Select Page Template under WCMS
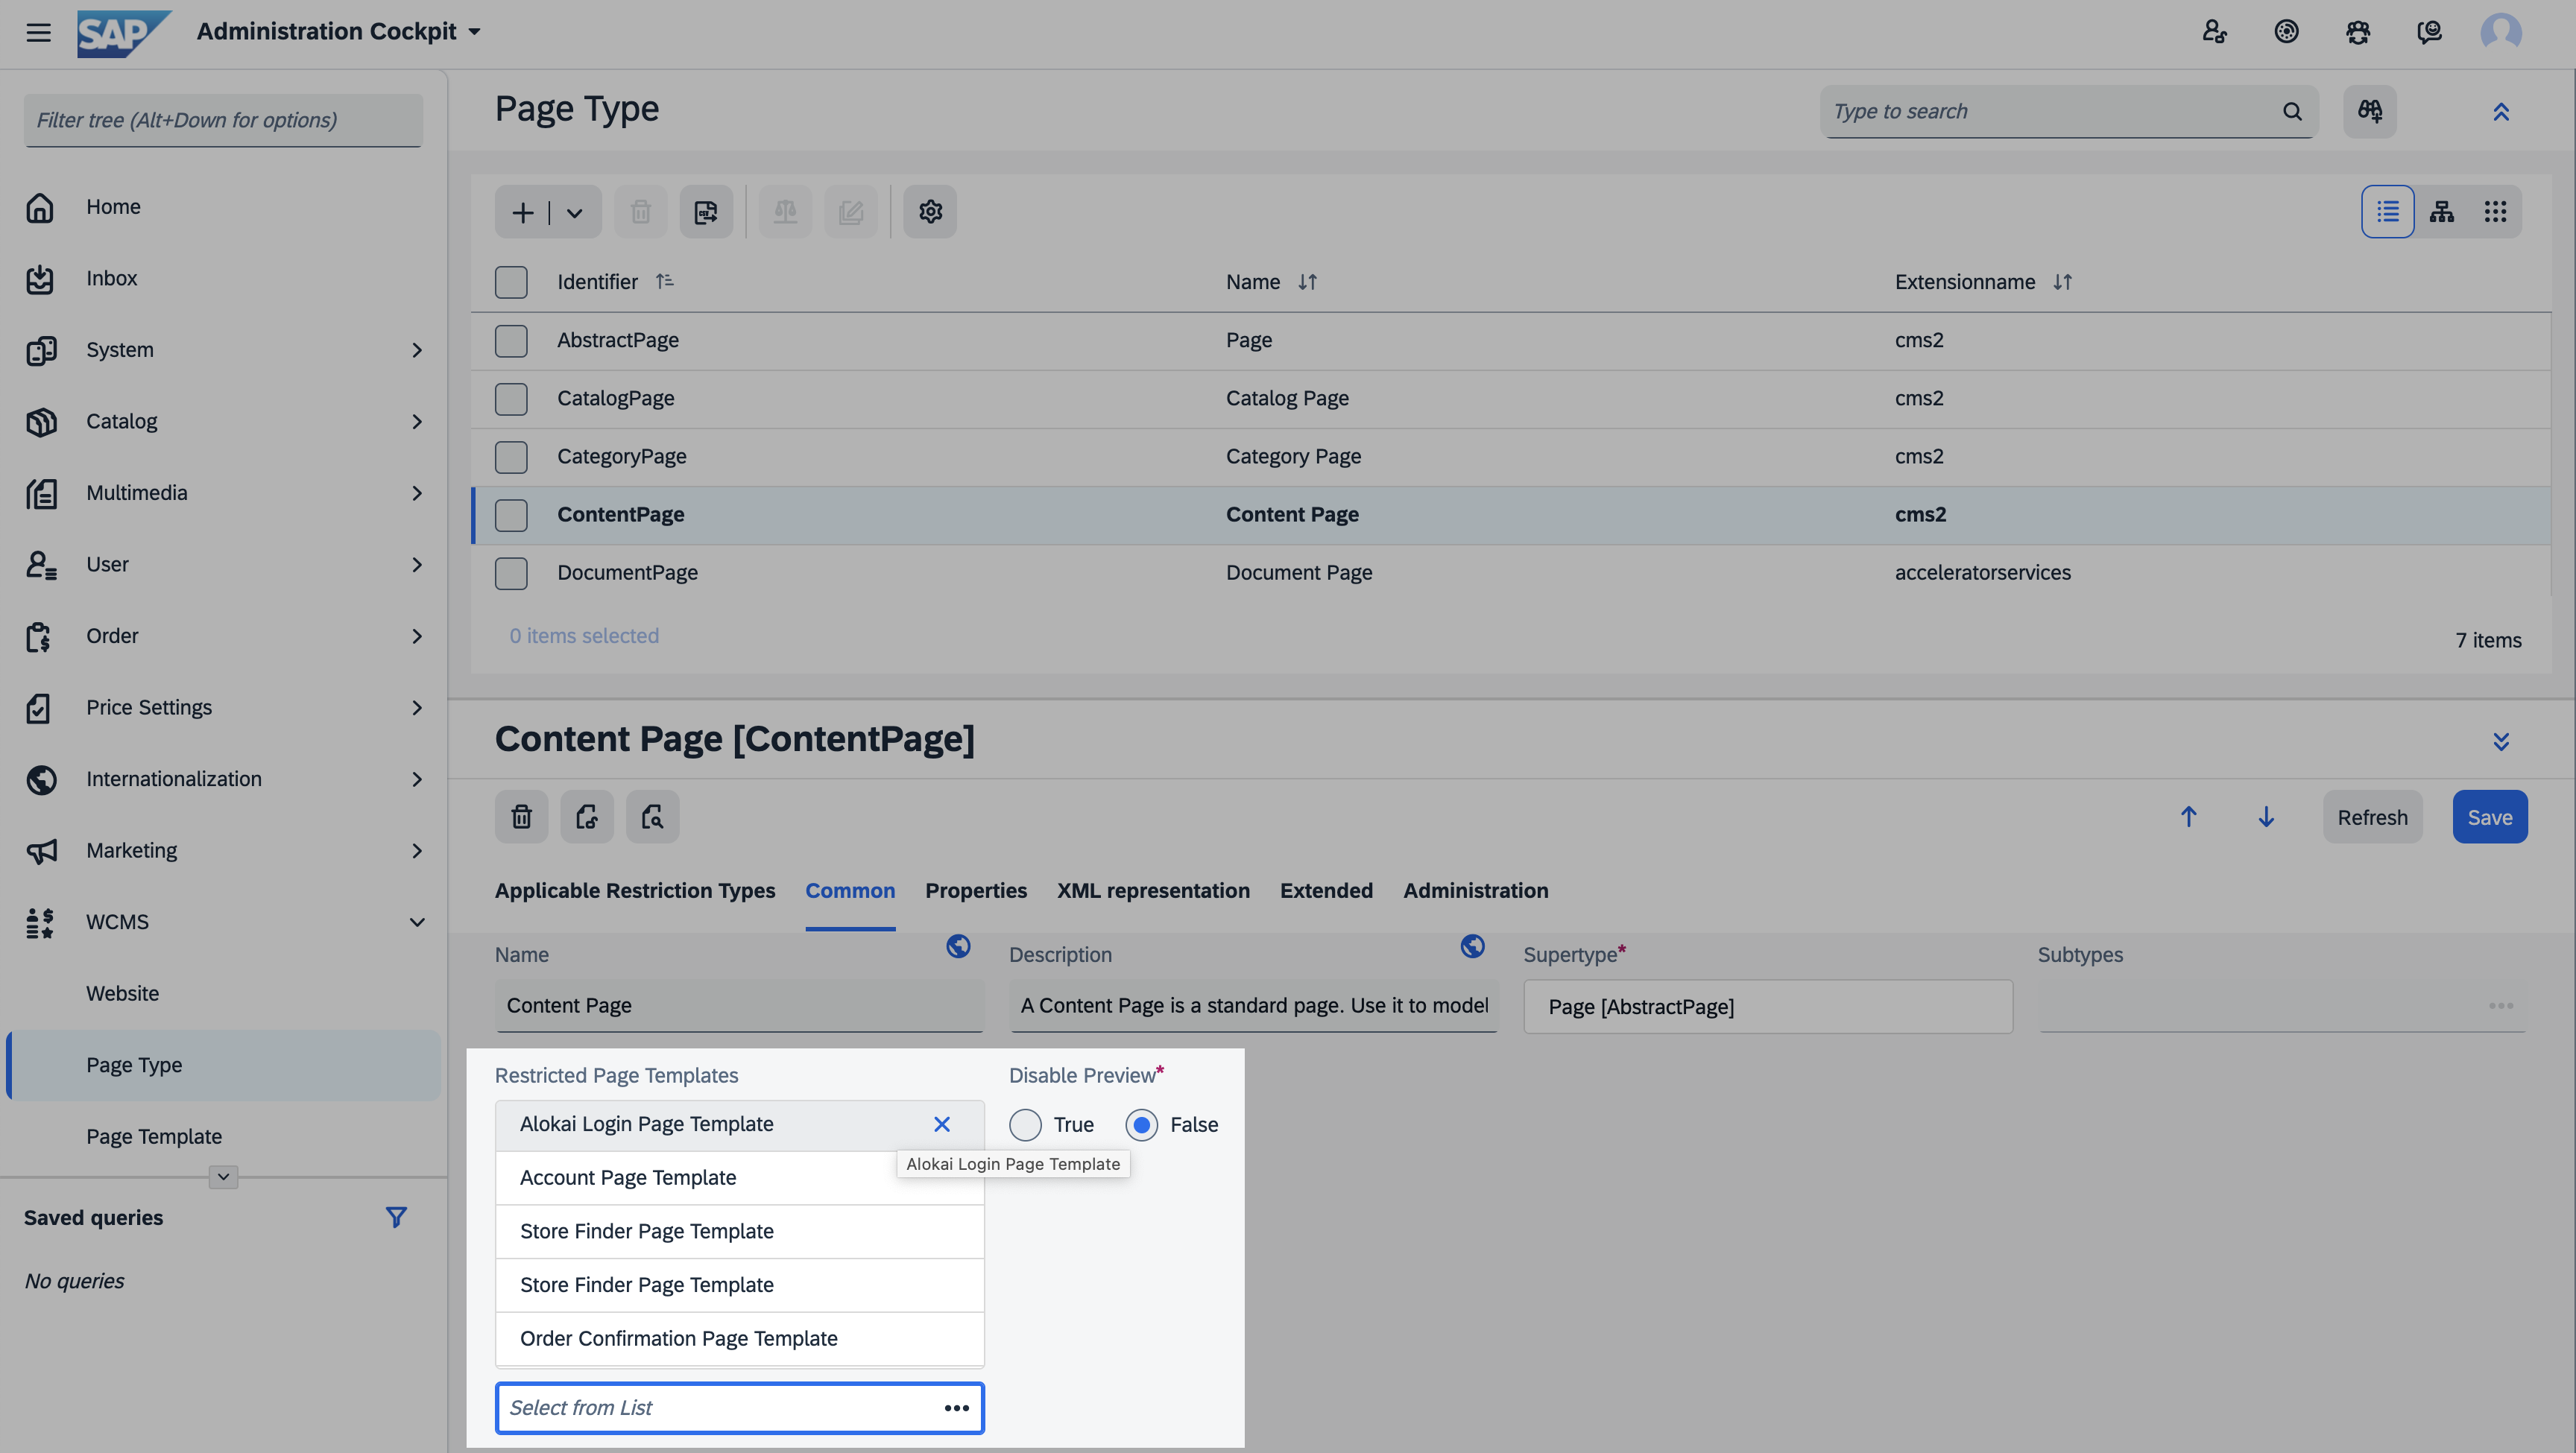The height and width of the screenshot is (1453, 2576). pos(154,1136)
